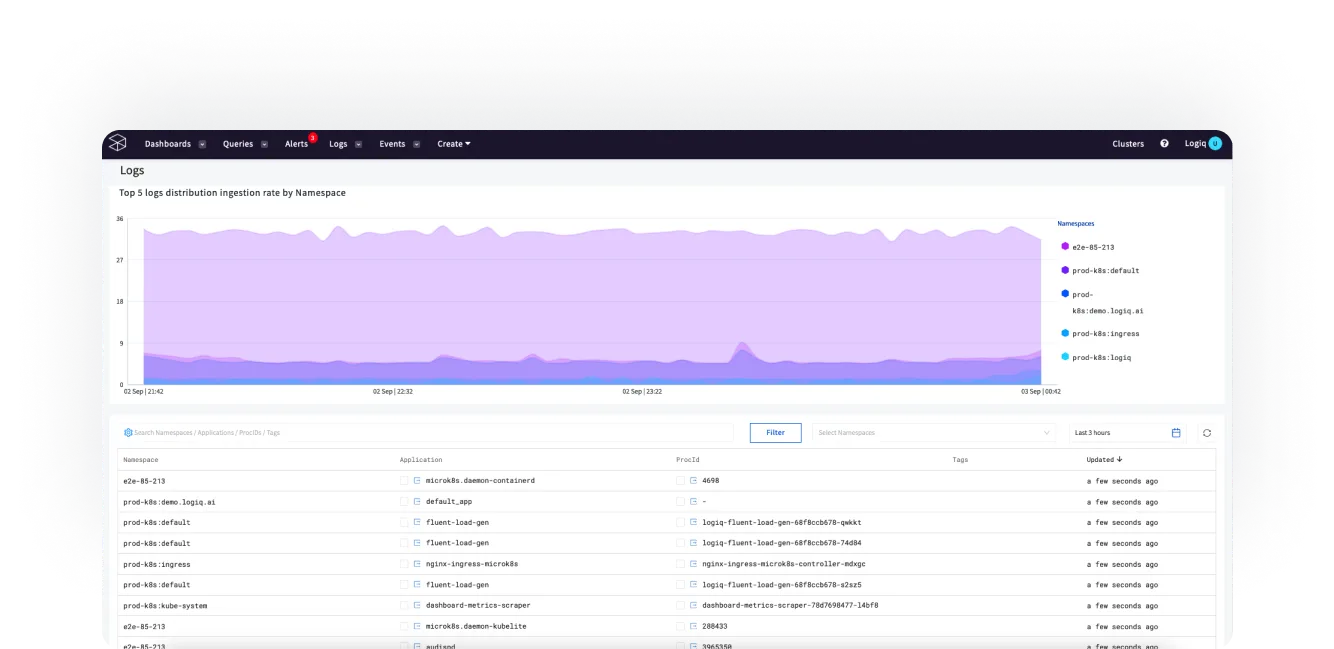Sort the table by the Updated column header
Viewport: 1334px width, 649px height.
tap(1100, 460)
